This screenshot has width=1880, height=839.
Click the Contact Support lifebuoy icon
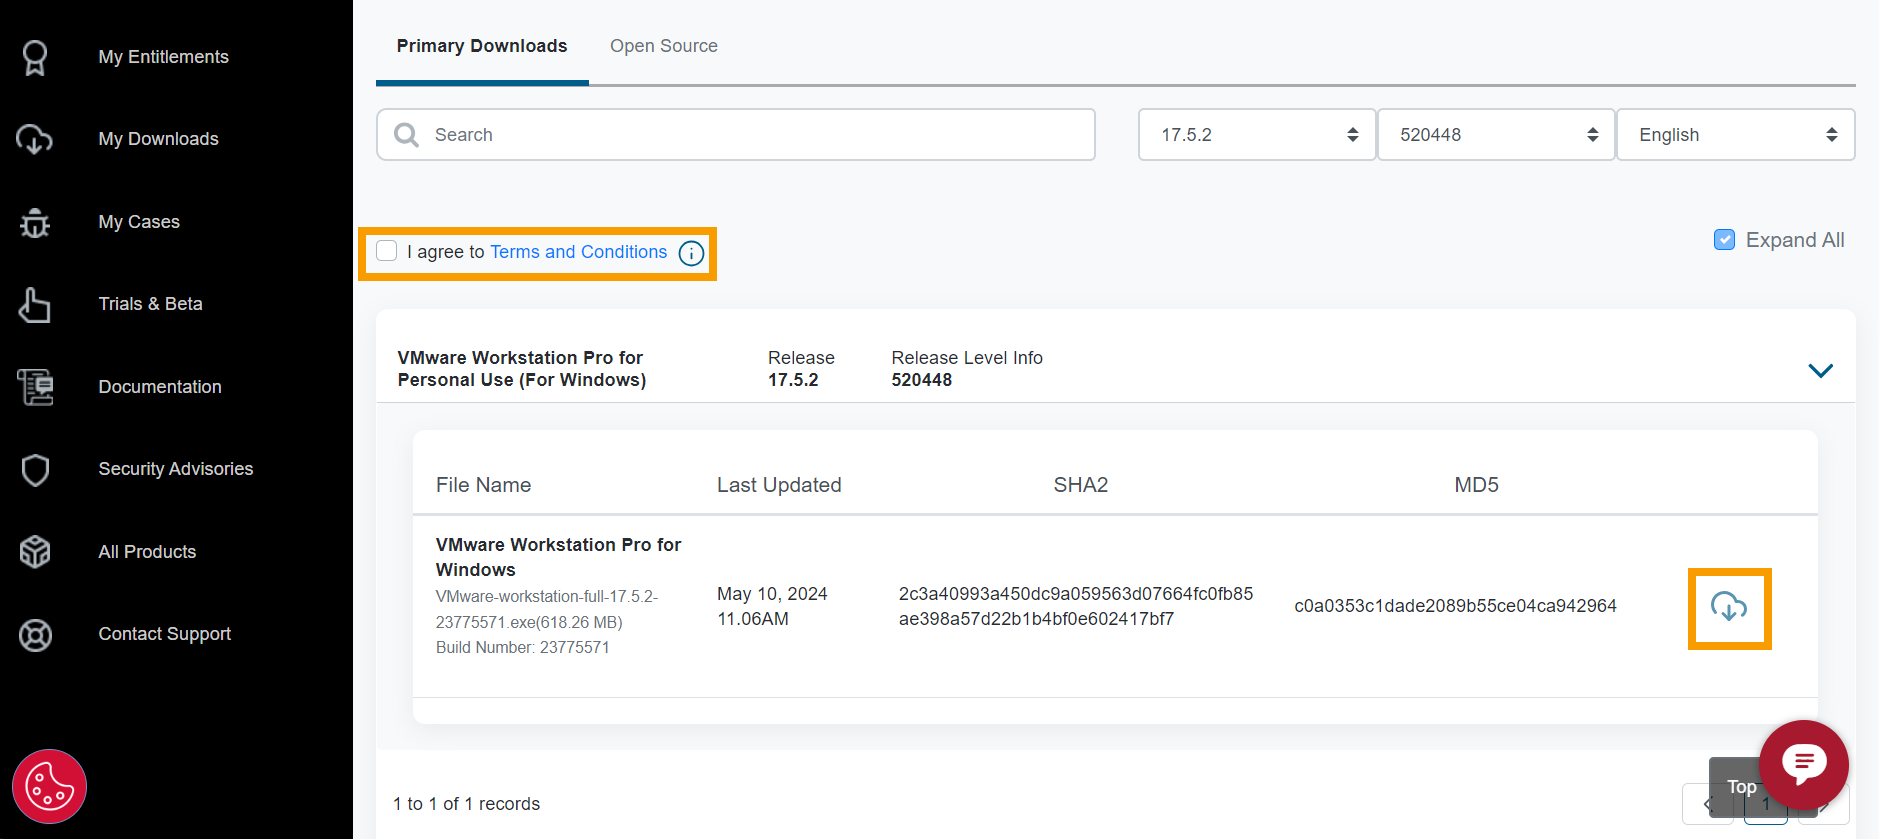[x=35, y=635]
